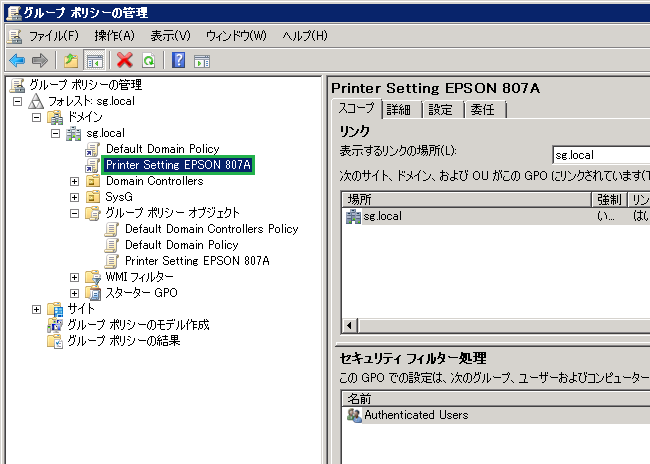Open the 表示(V) menu

coord(170,36)
